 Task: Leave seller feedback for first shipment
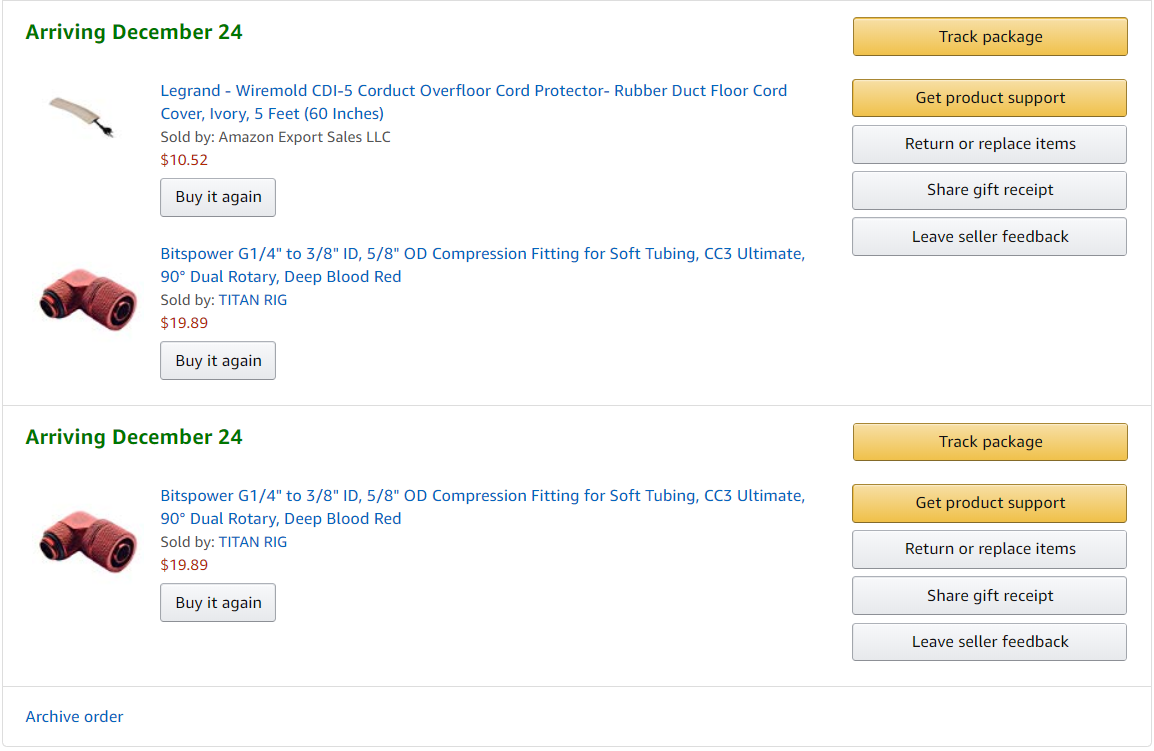tap(990, 237)
